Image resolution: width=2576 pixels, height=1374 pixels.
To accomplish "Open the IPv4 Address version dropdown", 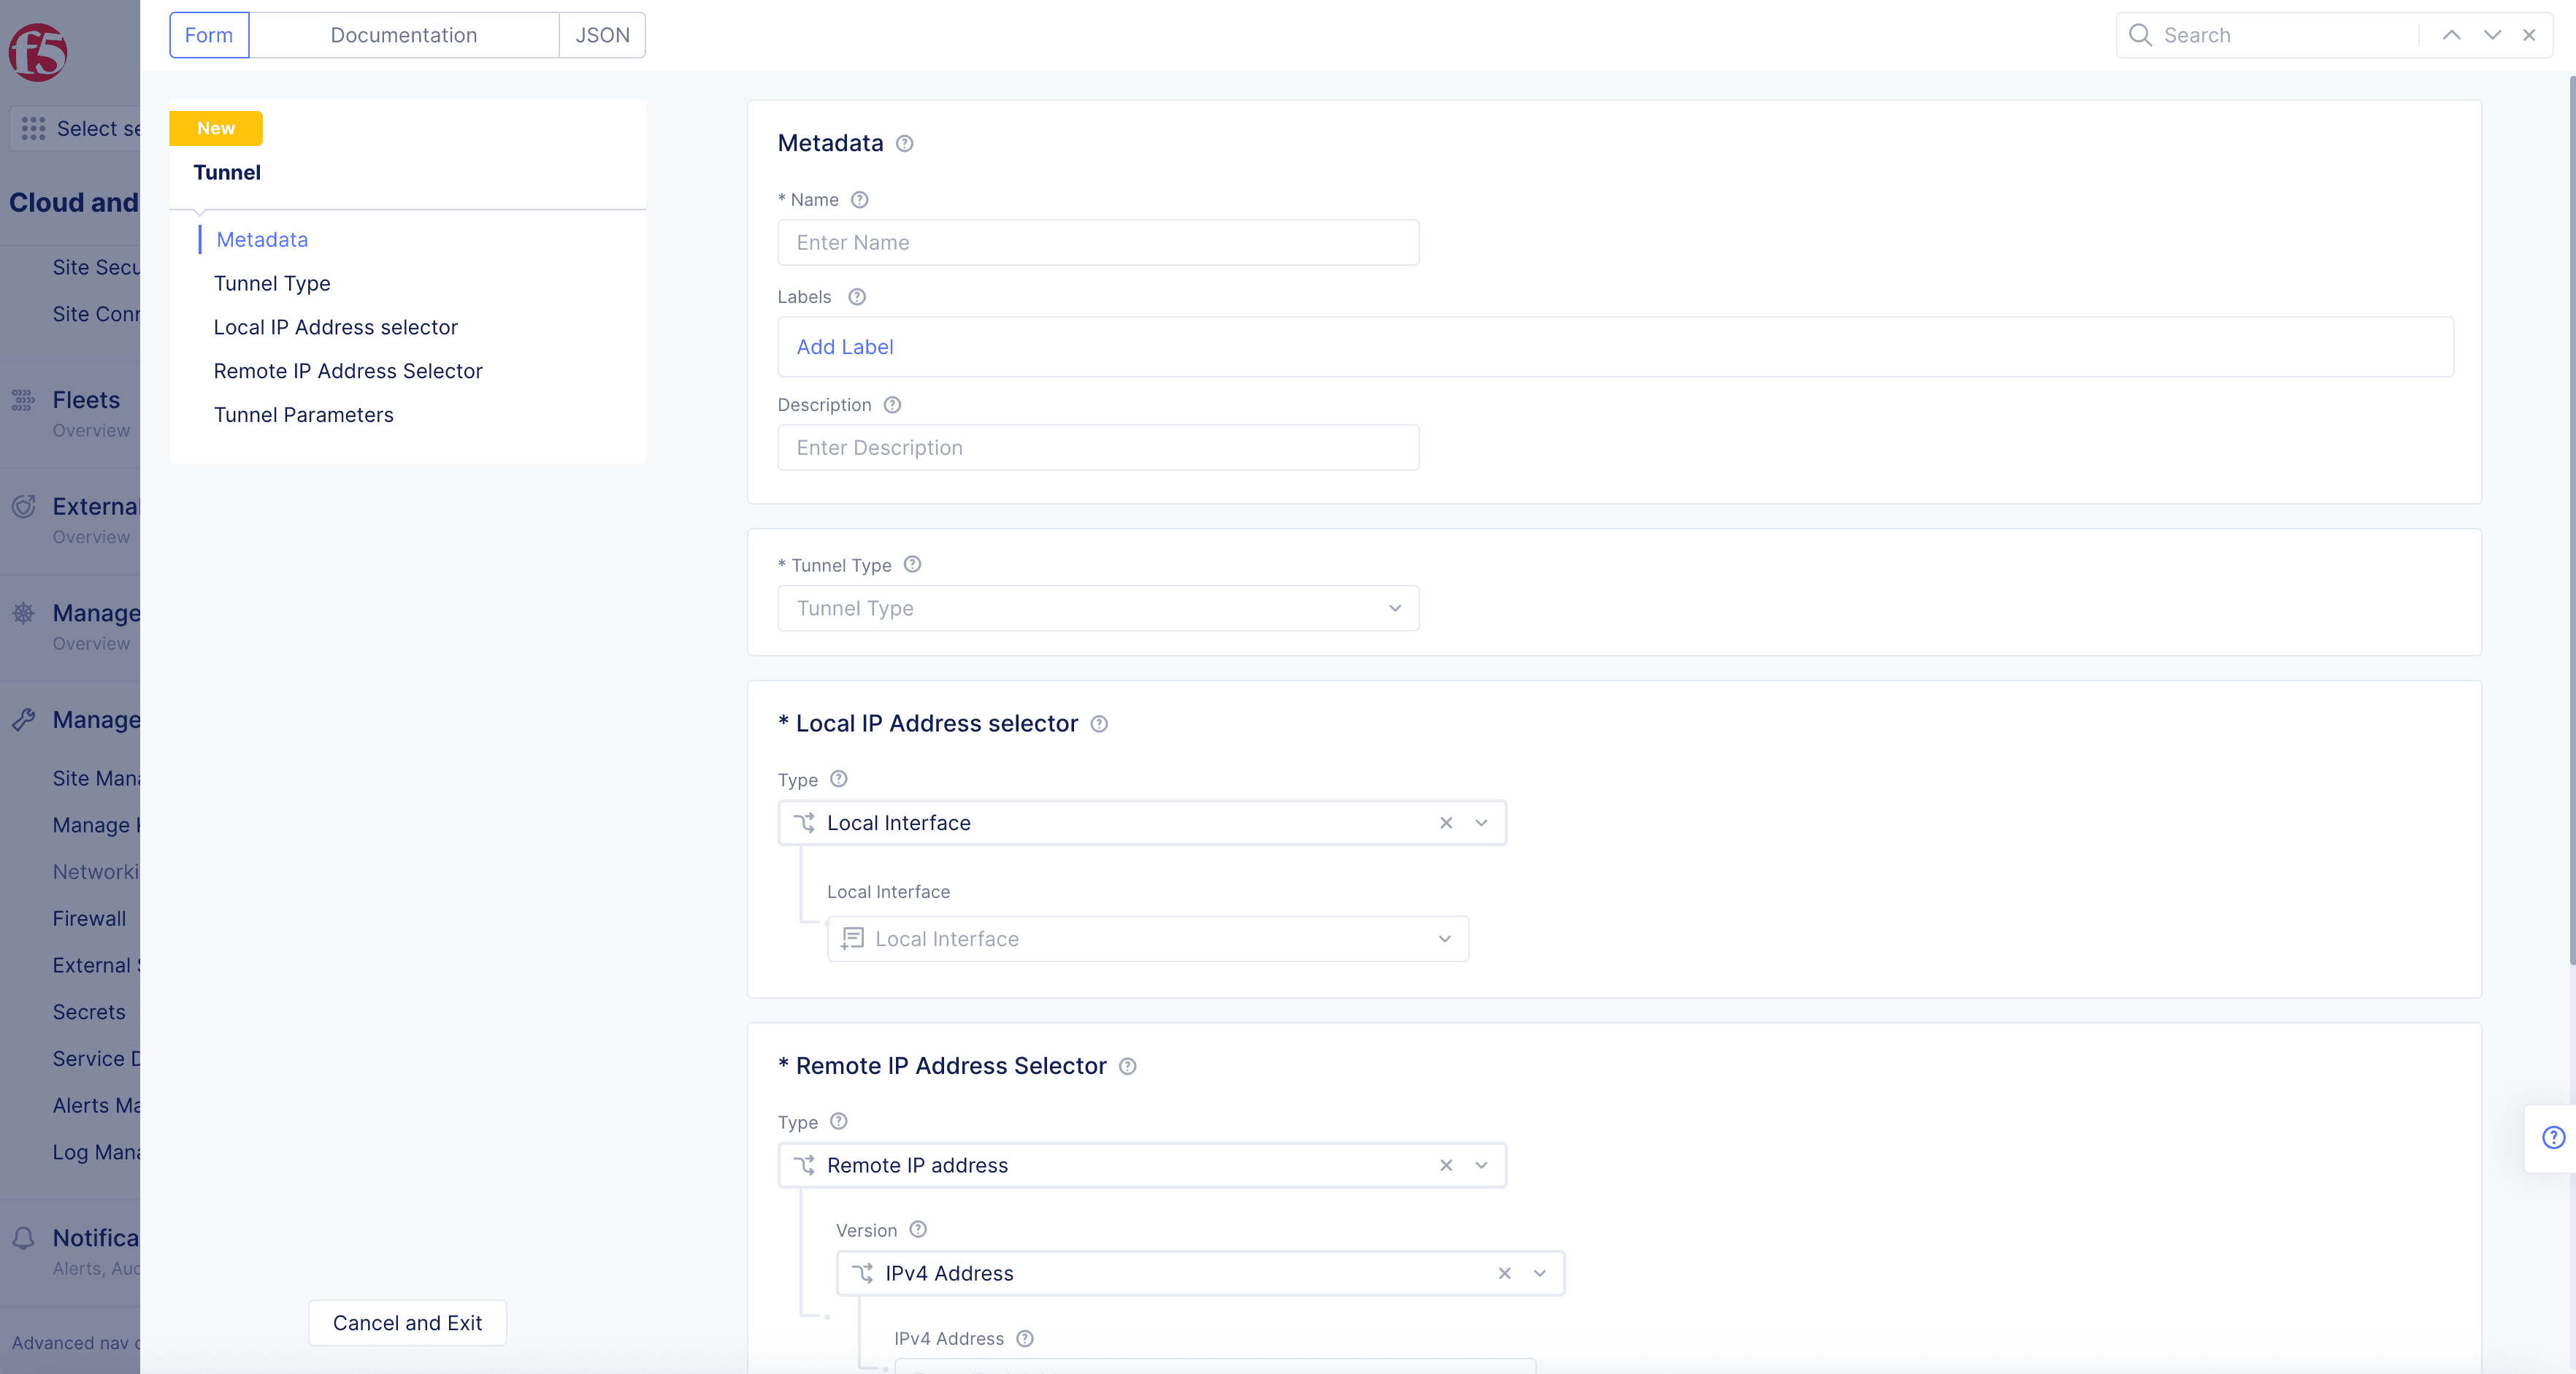I will pos(1539,1272).
